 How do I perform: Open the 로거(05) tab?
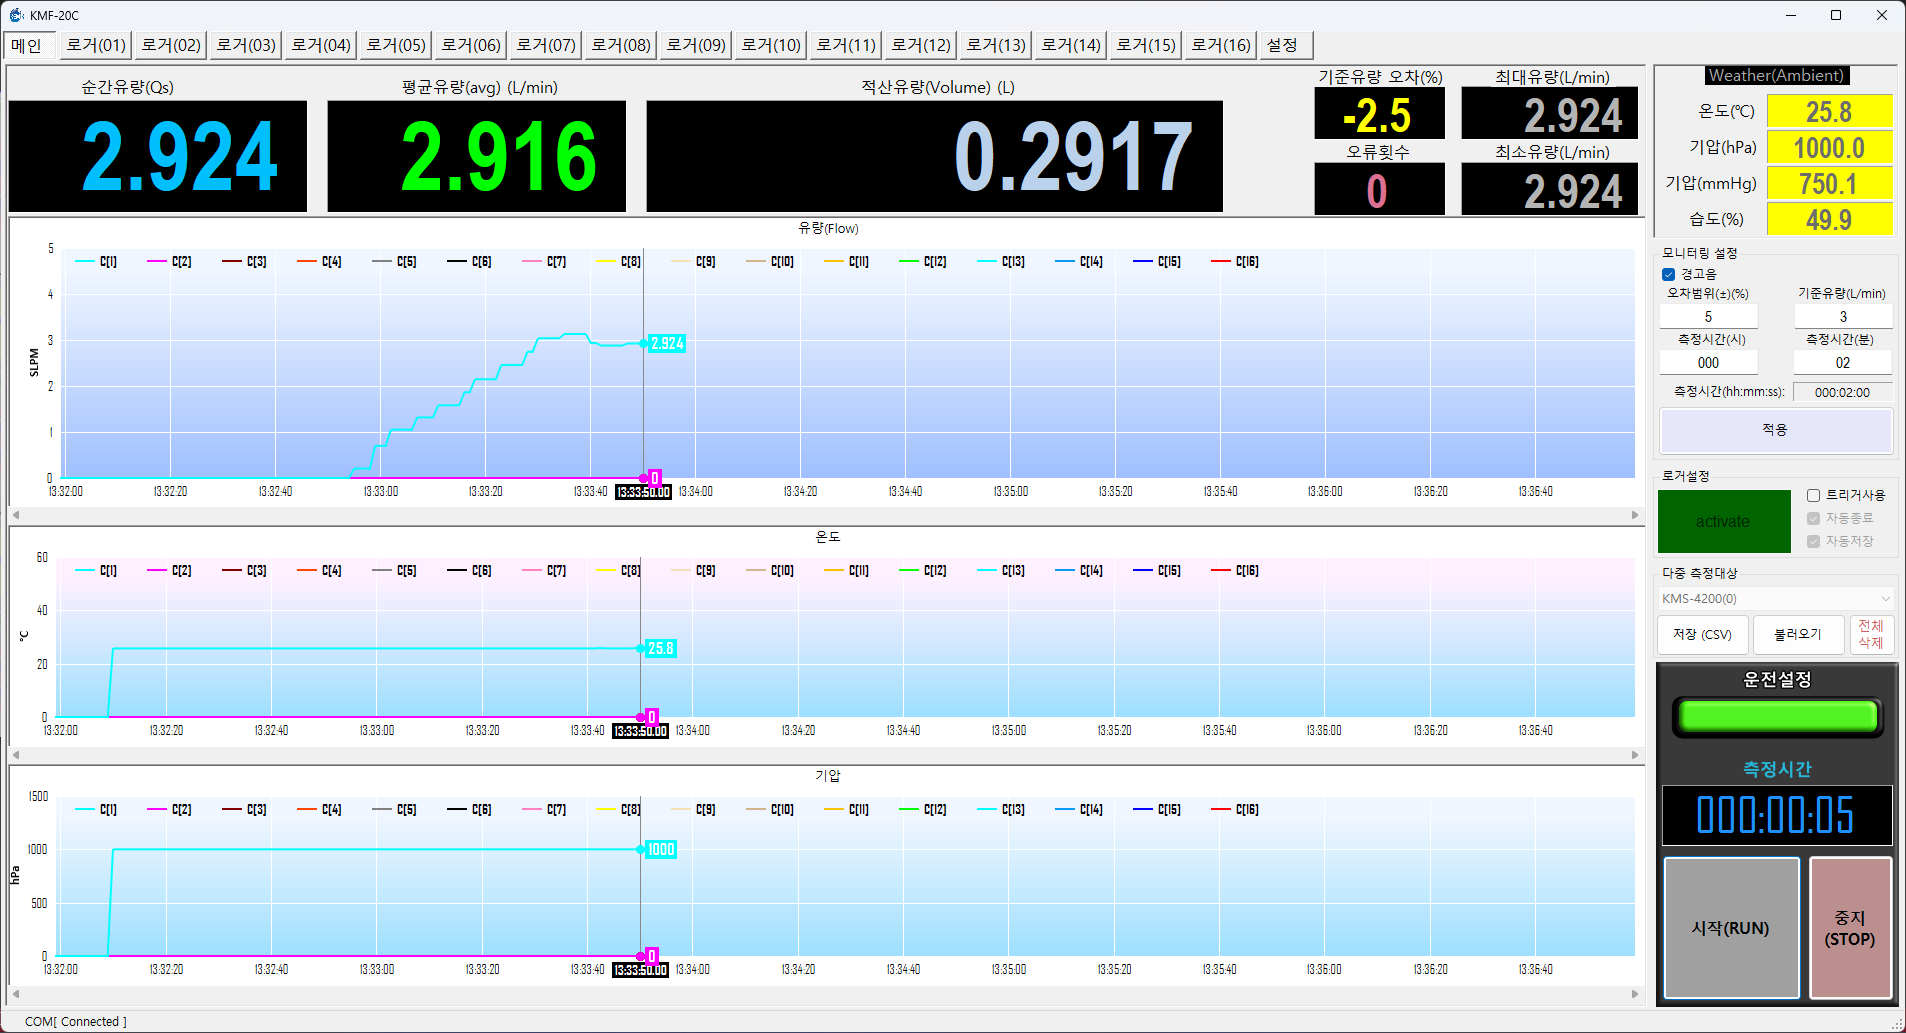point(396,45)
